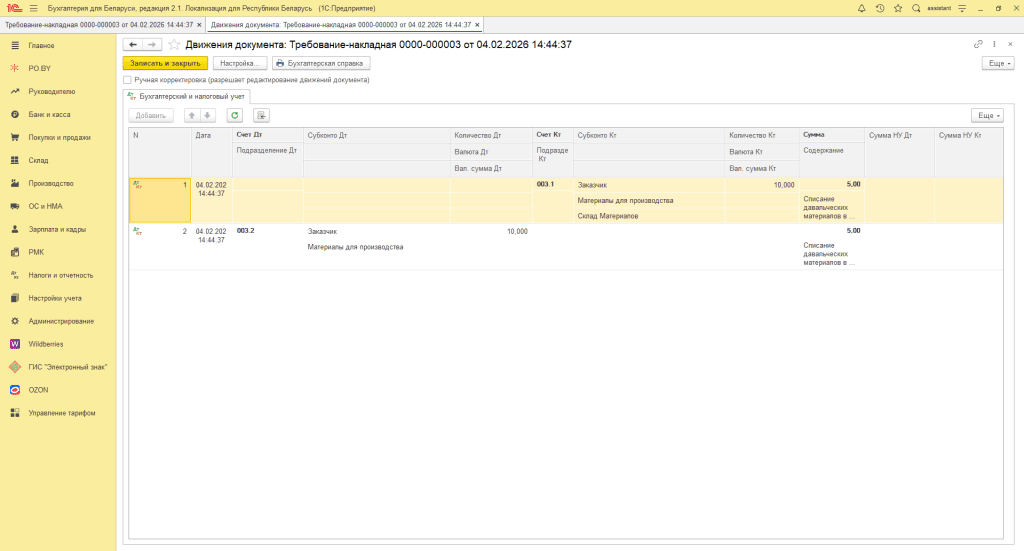Expand the Еще dropdown above the table
Viewport: 1024px width, 551px height.
(x=986, y=115)
